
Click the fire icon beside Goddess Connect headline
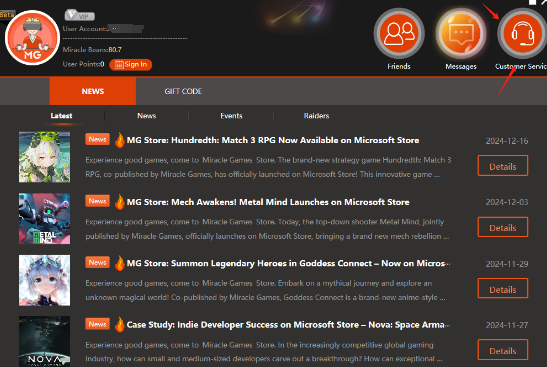[x=119, y=263]
